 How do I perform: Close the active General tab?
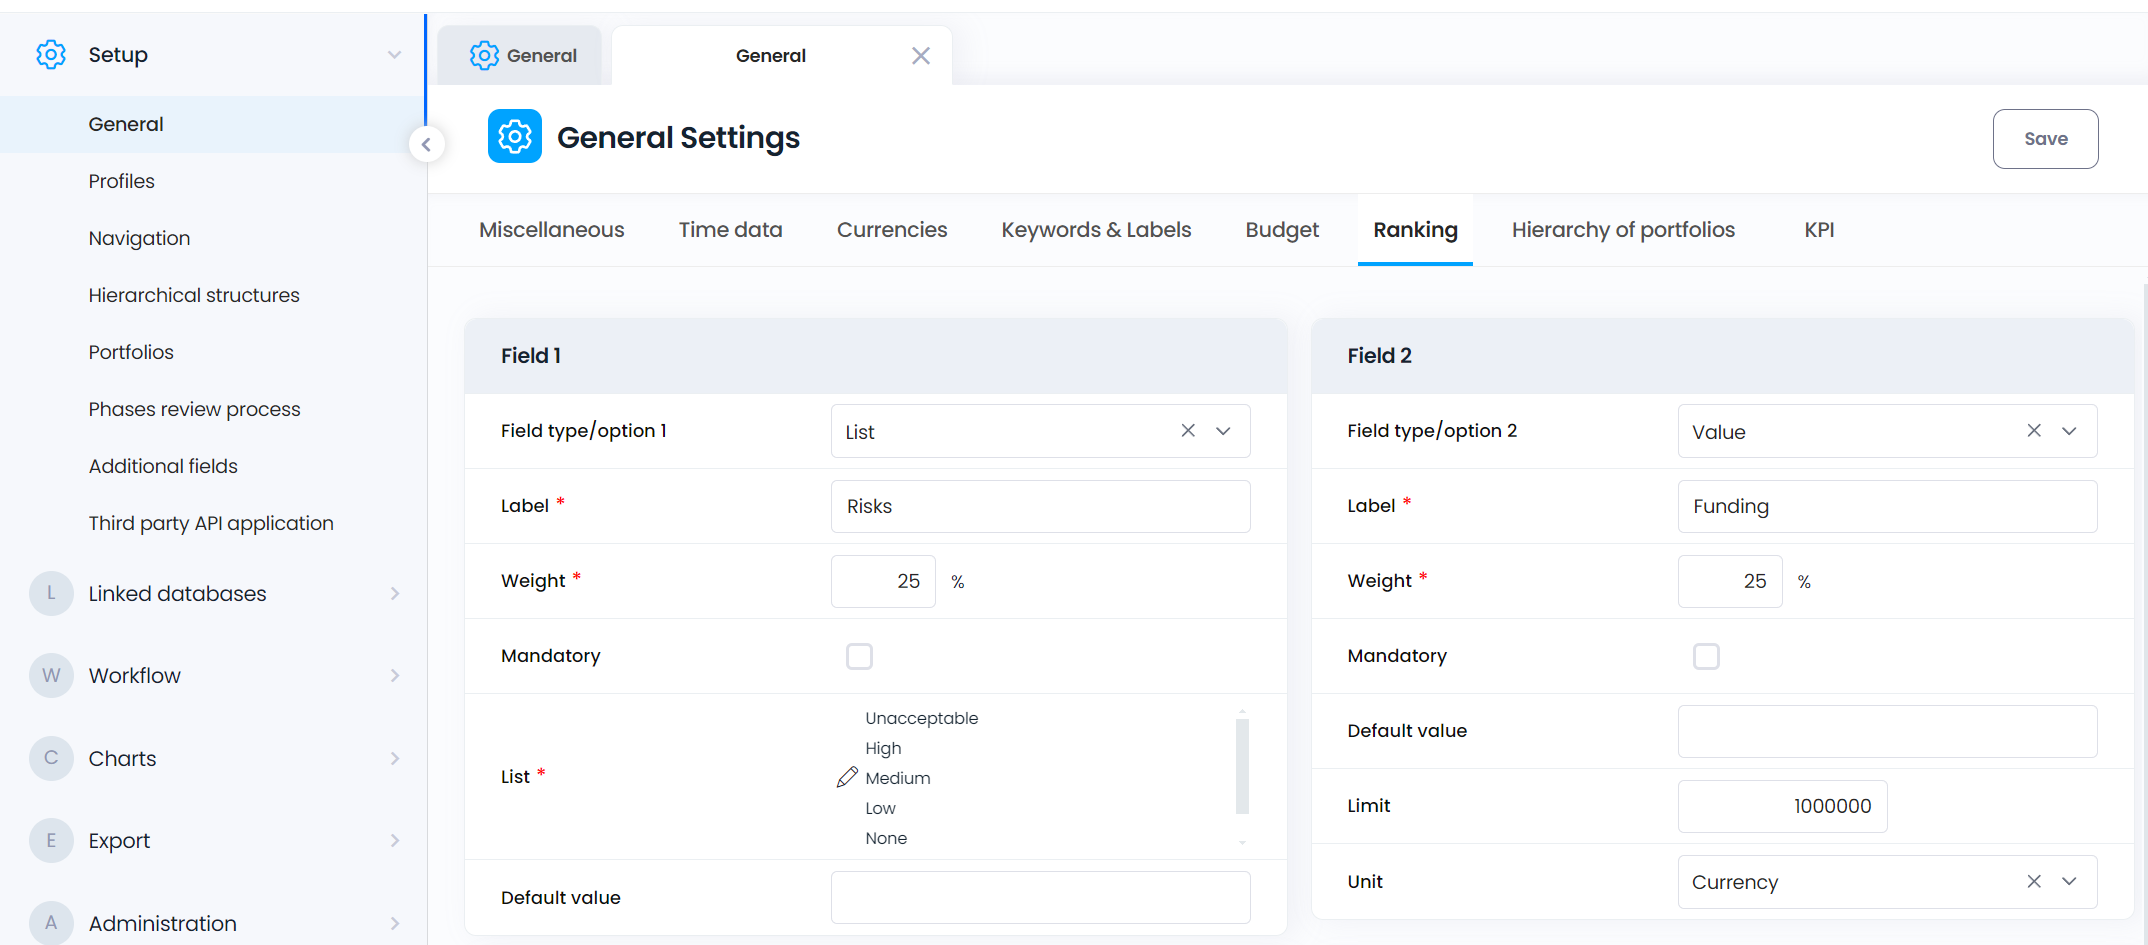pos(920,56)
